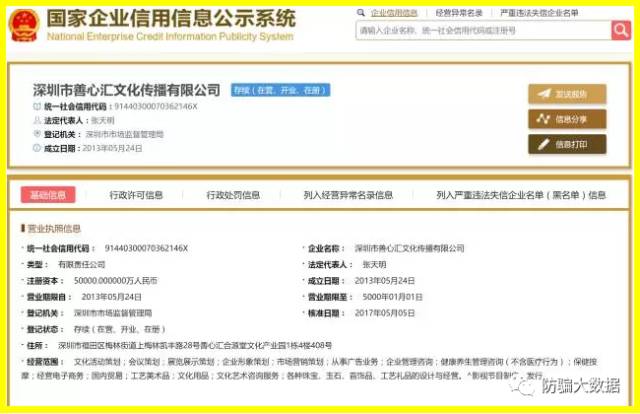This screenshot has width=640, height=414.
Task: Click the company name heading 深圳市善心汇文化传播有限公司
Action: [127, 90]
